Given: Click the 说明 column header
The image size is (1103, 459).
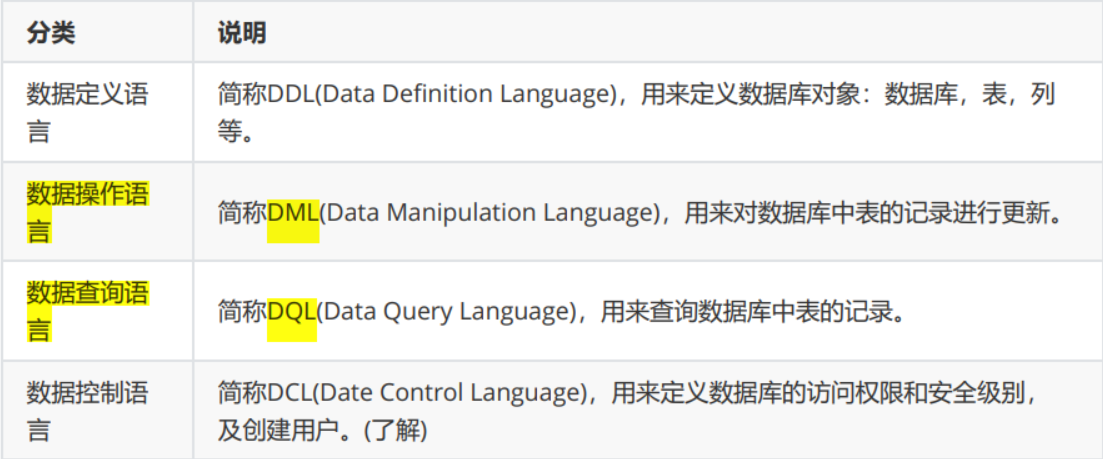Looking at the screenshot, I should pyautogui.click(x=242, y=34).
